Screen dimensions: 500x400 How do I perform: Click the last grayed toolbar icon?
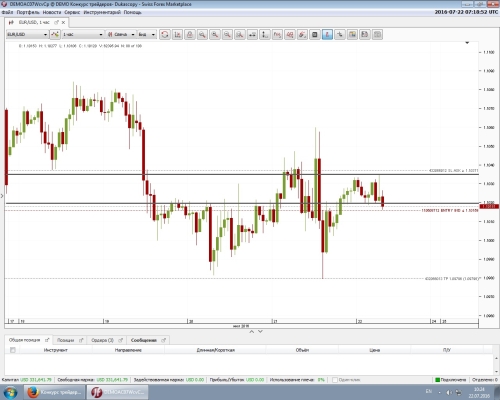point(377,34)
